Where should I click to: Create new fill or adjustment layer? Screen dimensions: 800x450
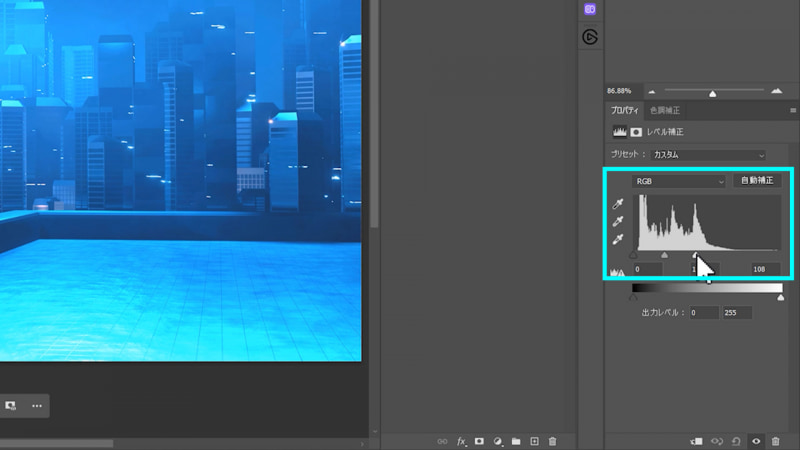(x=497, y=441)
